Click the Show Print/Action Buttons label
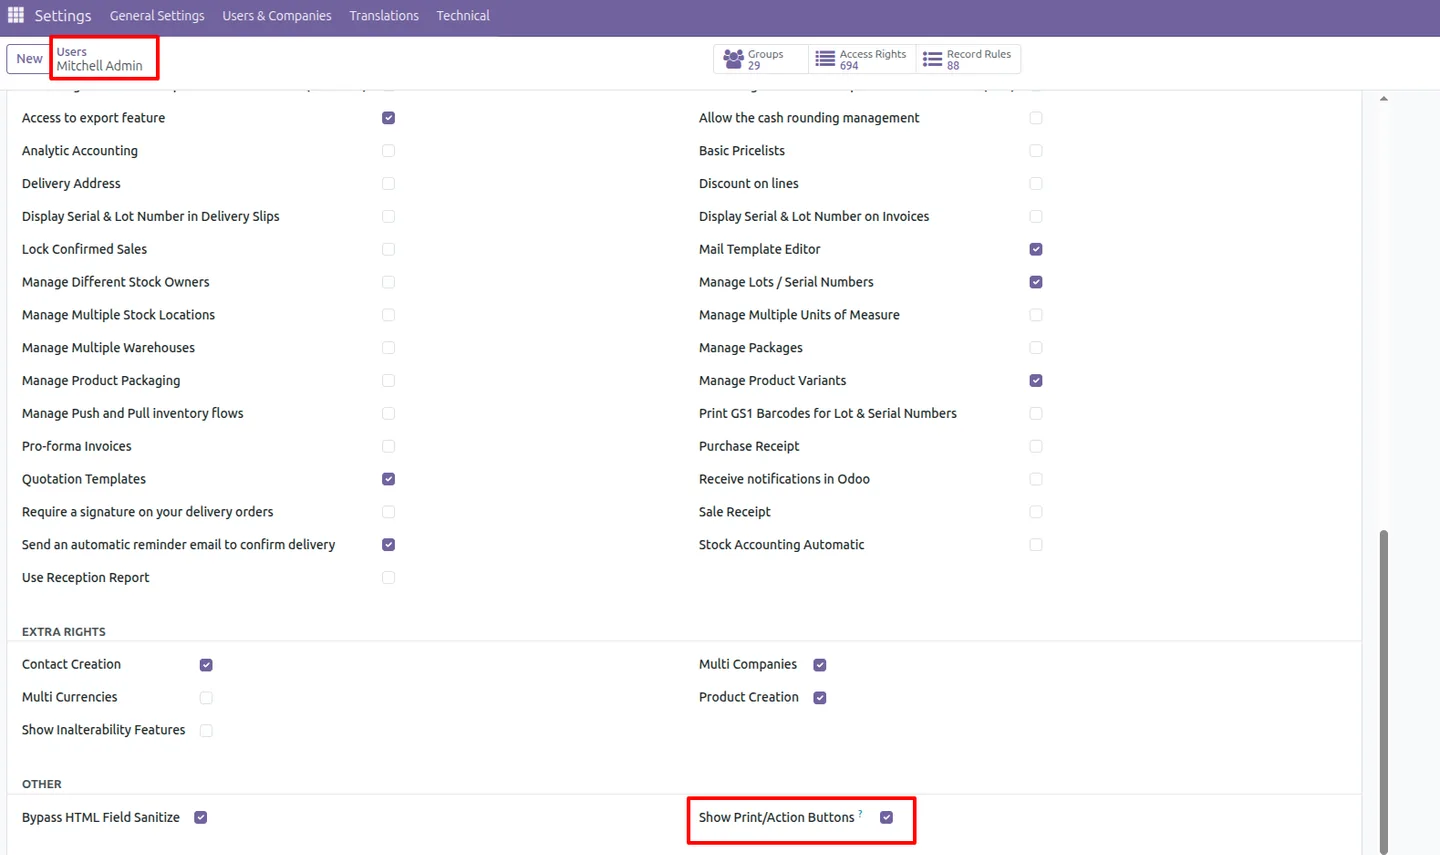 tap(776, 818)
